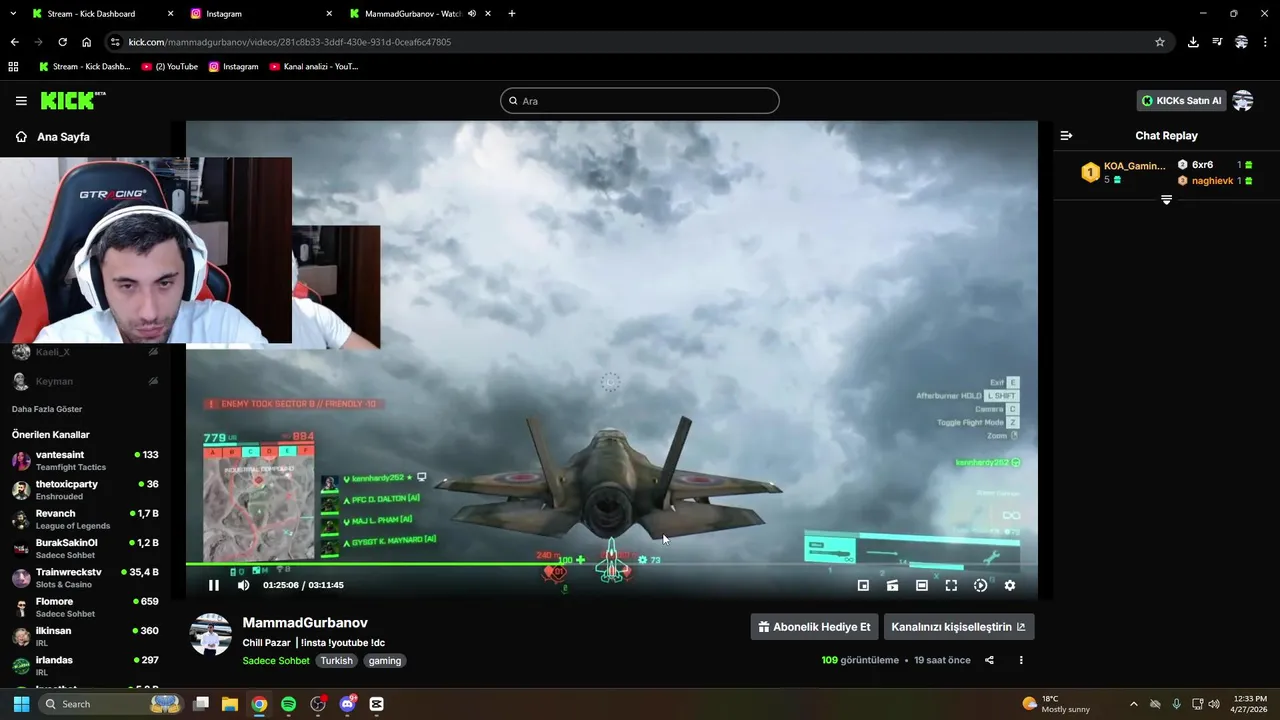
Task: Focus the Ara search field
Action: click(x=640, y=101)
